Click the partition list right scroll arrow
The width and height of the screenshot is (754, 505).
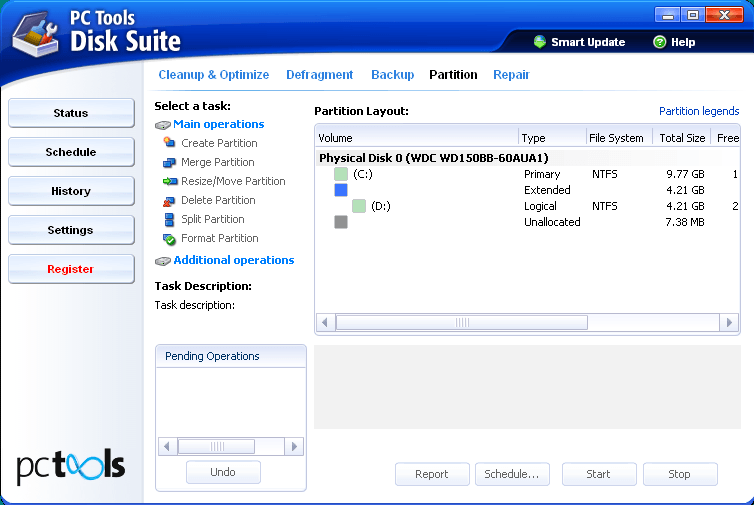729,322
